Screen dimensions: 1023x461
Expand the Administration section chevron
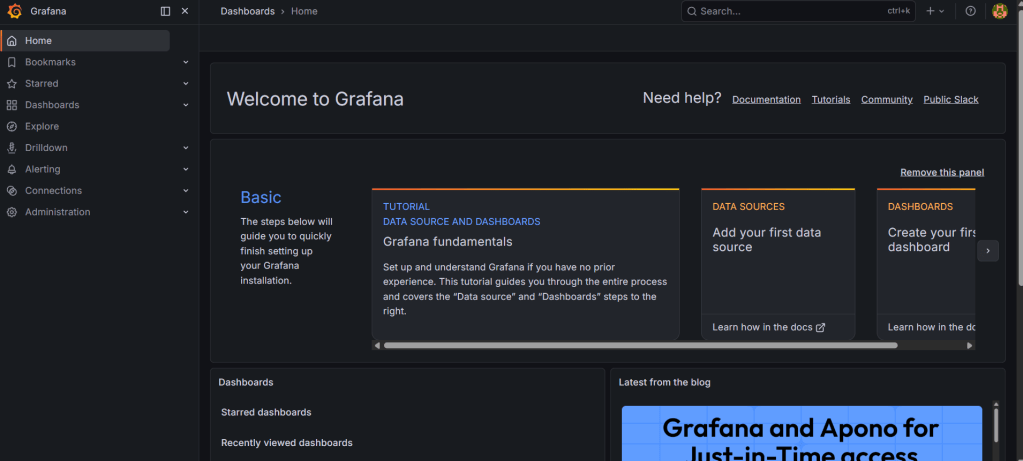pos(185,212)
